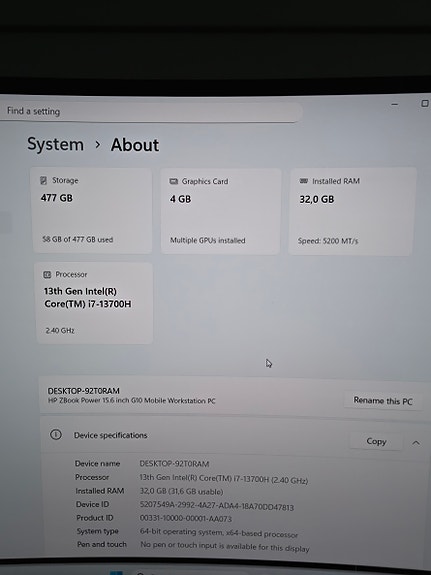This screenshot has height=575, width=431.
Task: Click the Find a setting search box
Action: click(150, 111)
